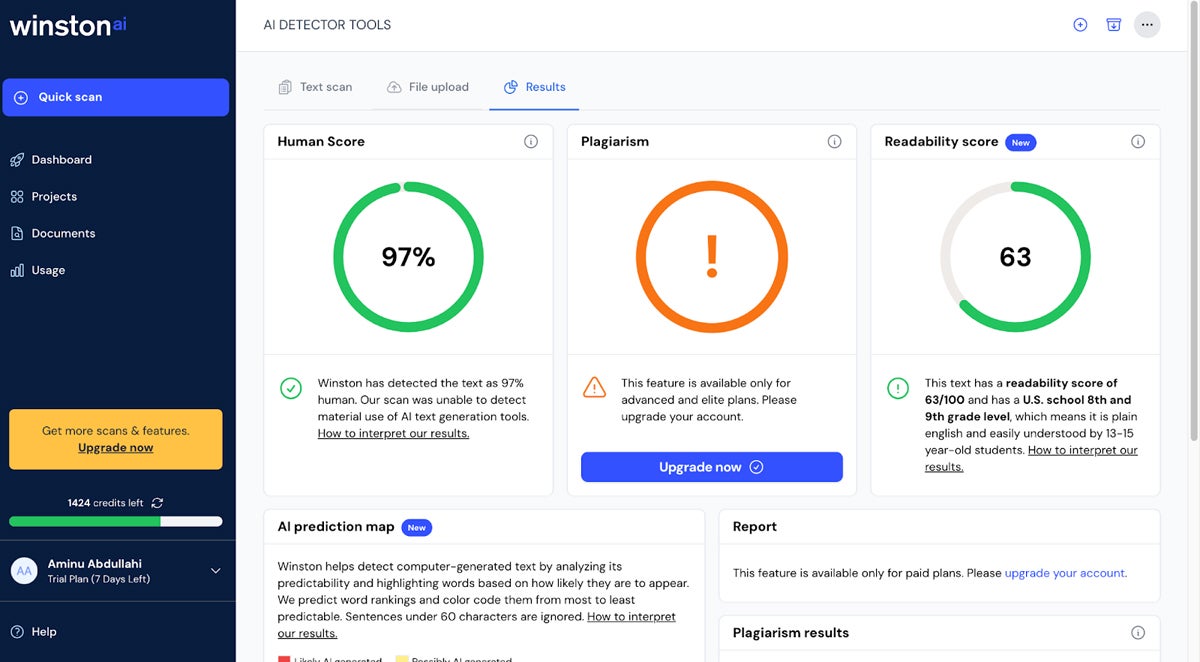Viewport: 1200px width, 662px height.
Task: Go to Documents in sidebar
Action: pyautogui.click(x=63, y=233)
